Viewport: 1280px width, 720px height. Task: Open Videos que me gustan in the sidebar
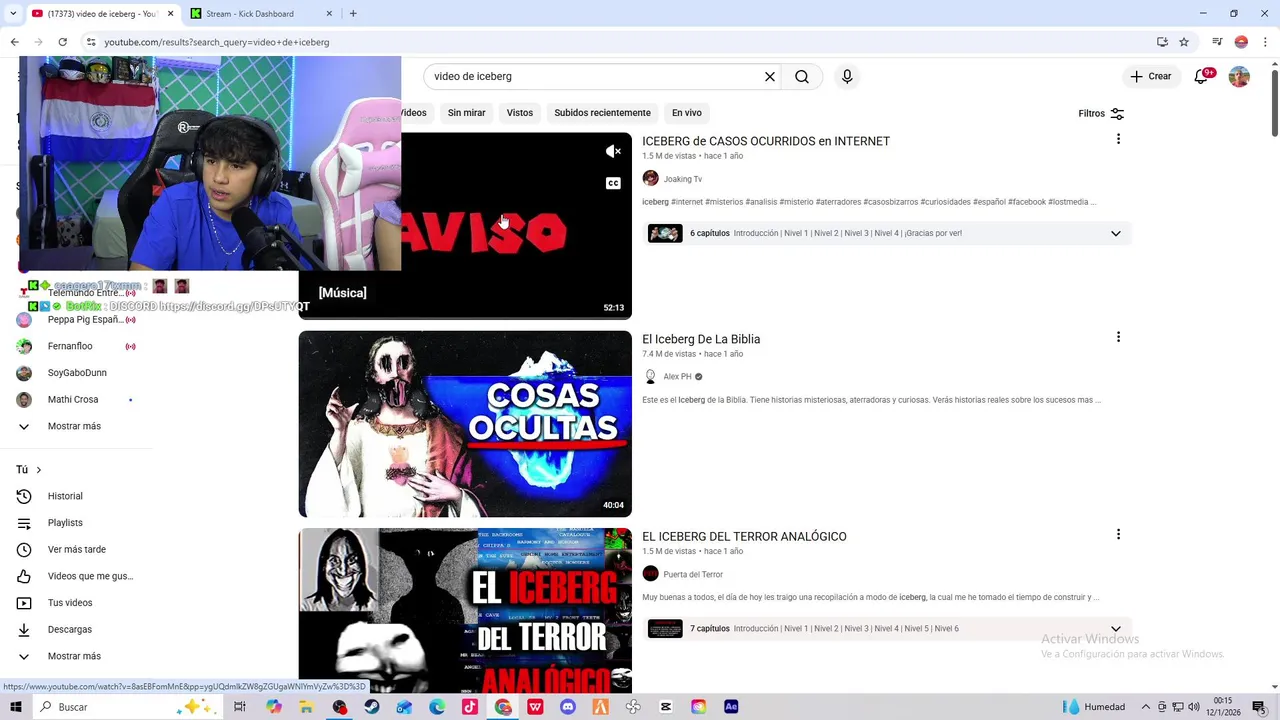coord(90,576)
